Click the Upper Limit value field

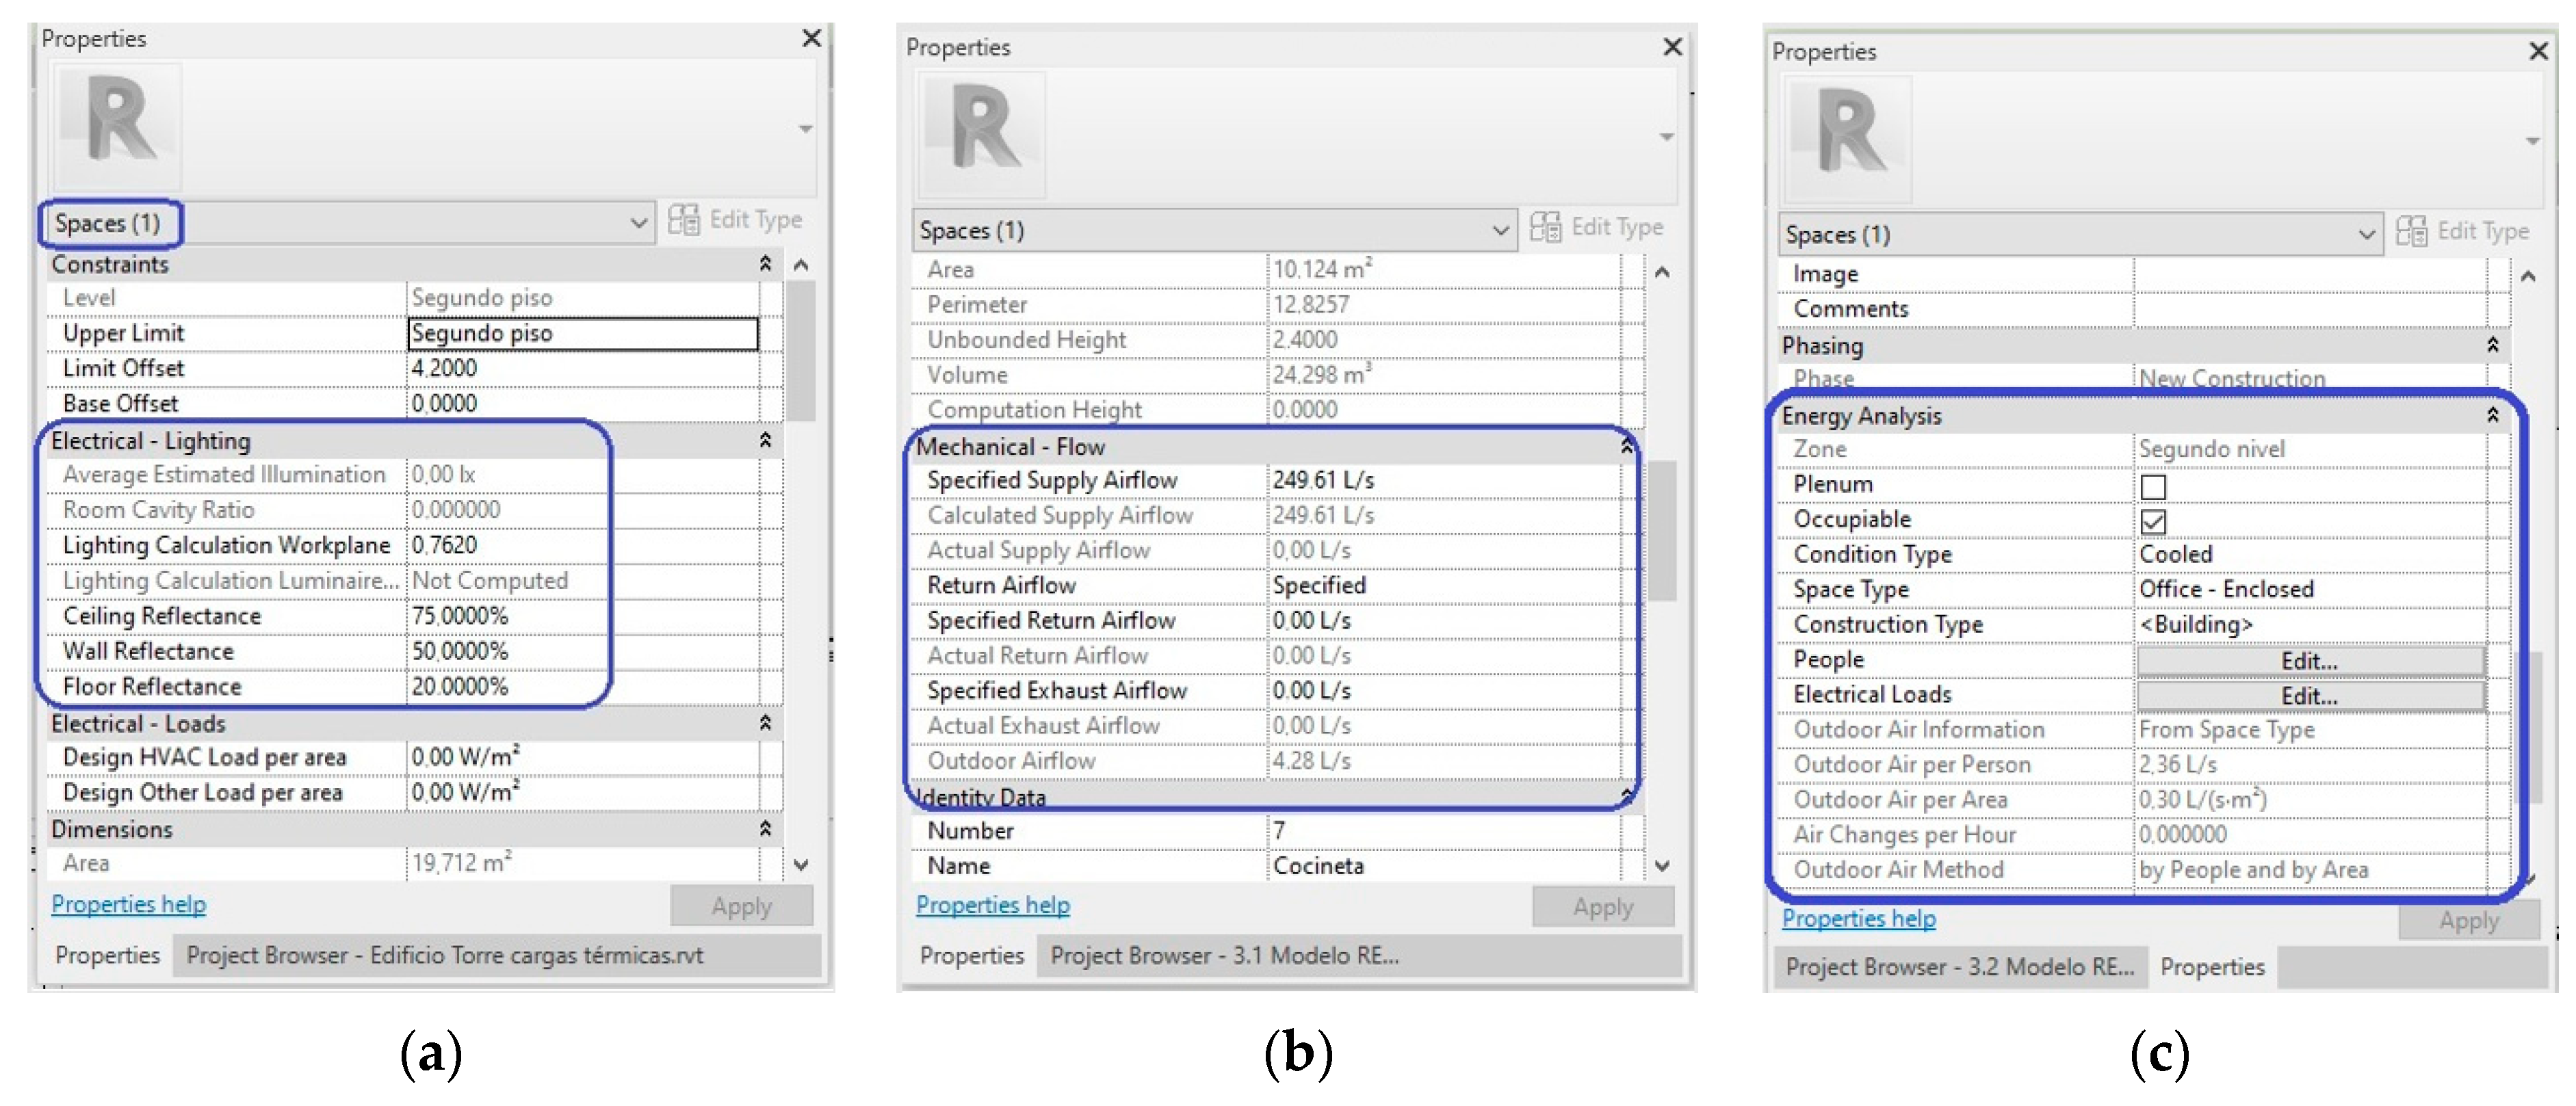coord(582,333)
